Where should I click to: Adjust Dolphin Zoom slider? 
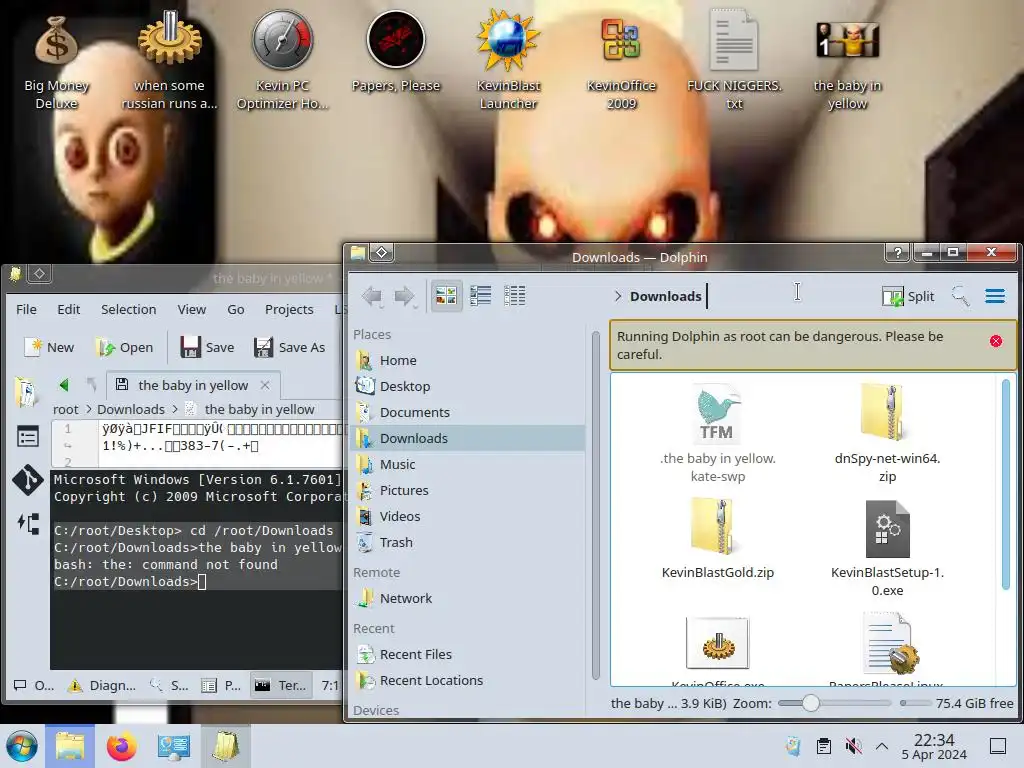click(810, 703)
